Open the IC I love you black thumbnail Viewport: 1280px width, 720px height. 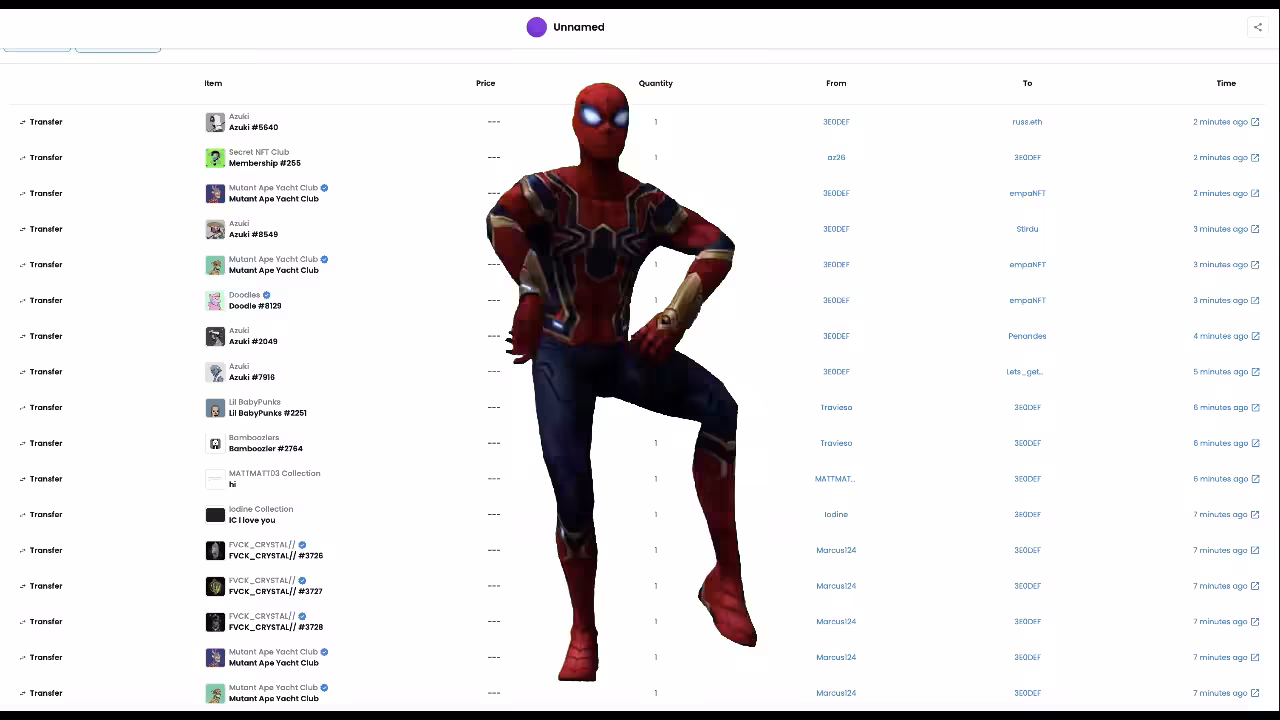(x=215, y=515)
